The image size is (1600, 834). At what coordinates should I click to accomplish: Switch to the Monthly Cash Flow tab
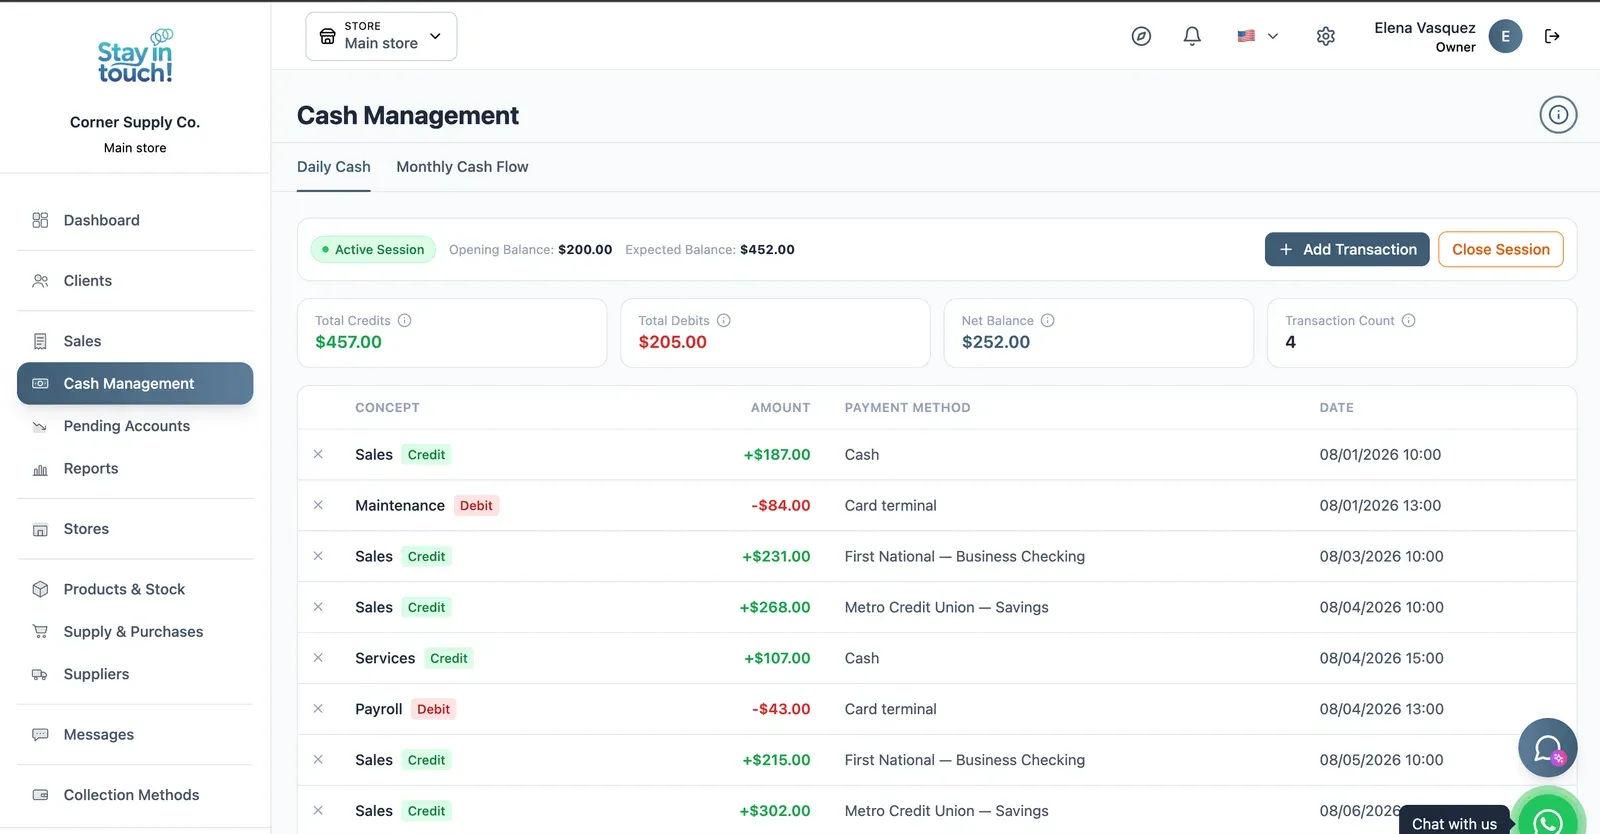pyautogui.click(x=462, y=167)
